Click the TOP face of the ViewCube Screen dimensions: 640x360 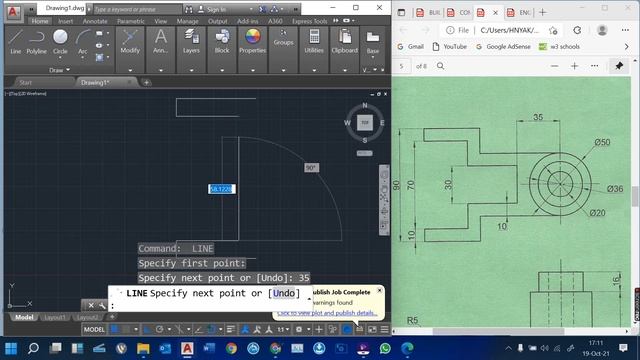(364, 122)
